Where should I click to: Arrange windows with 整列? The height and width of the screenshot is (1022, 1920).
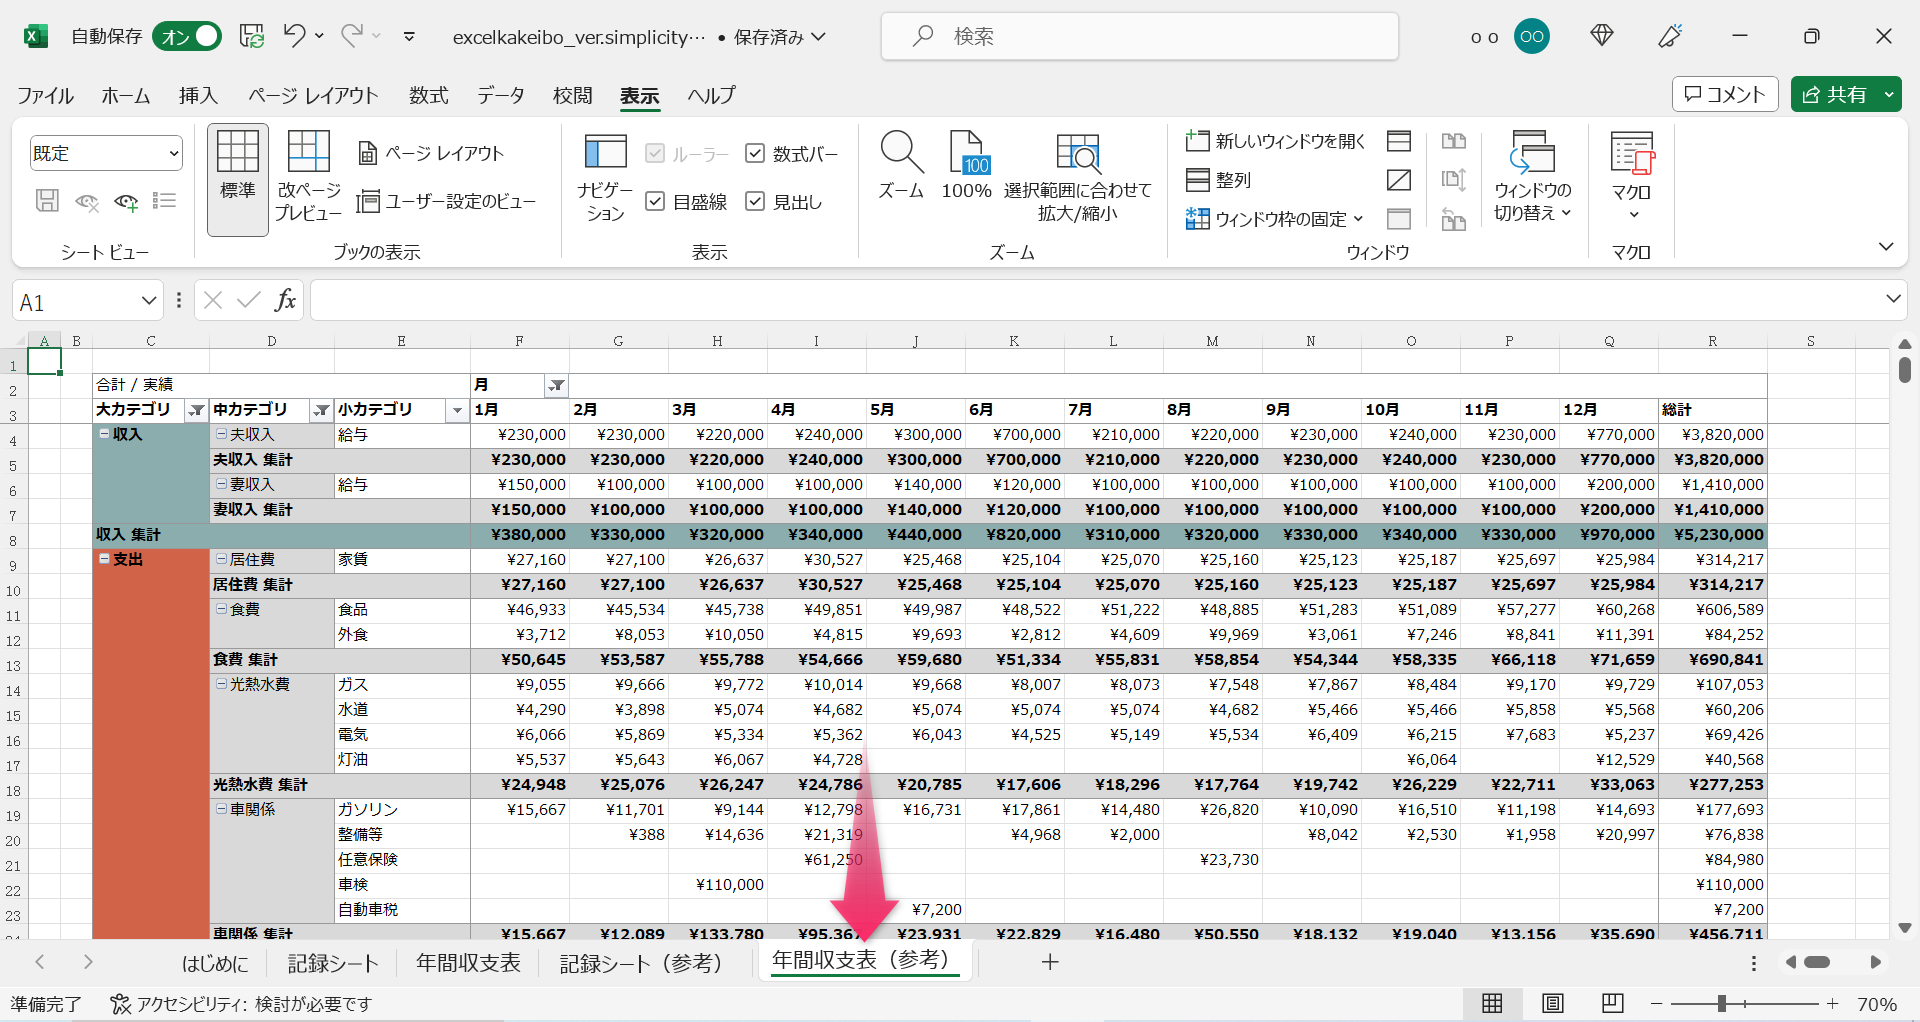1218,180
